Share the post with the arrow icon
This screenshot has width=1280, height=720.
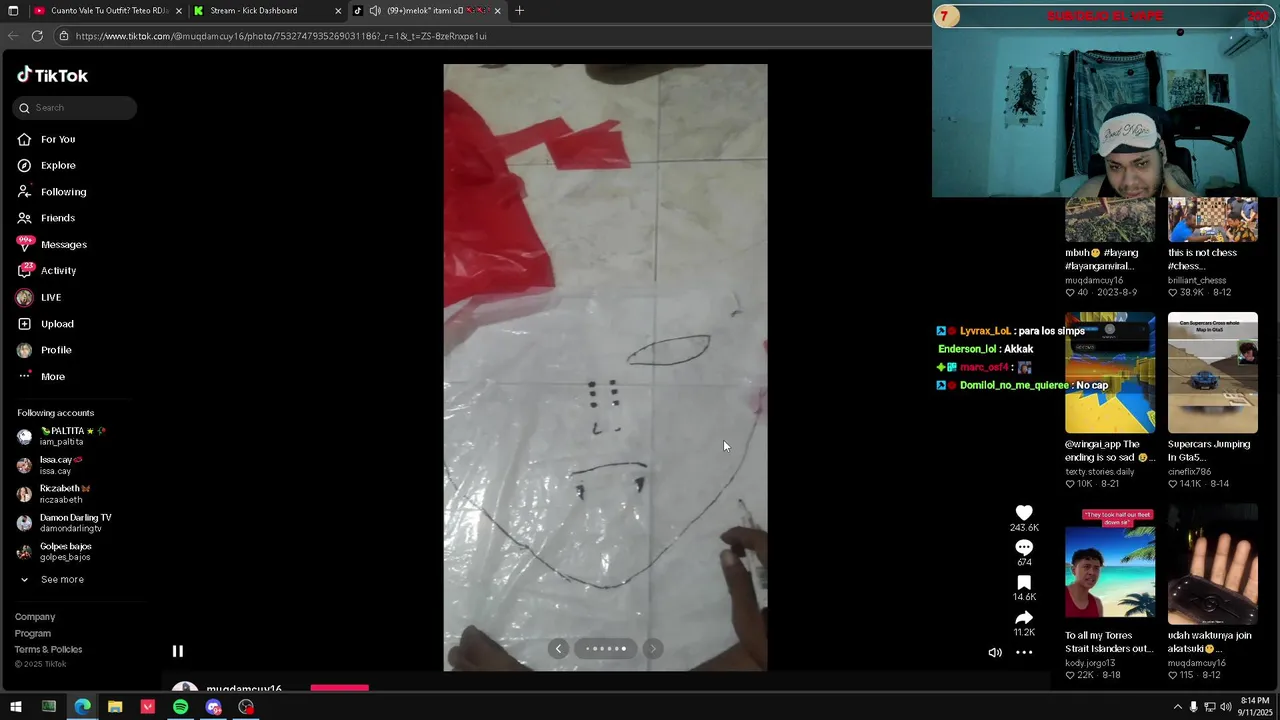[1024, 618]
